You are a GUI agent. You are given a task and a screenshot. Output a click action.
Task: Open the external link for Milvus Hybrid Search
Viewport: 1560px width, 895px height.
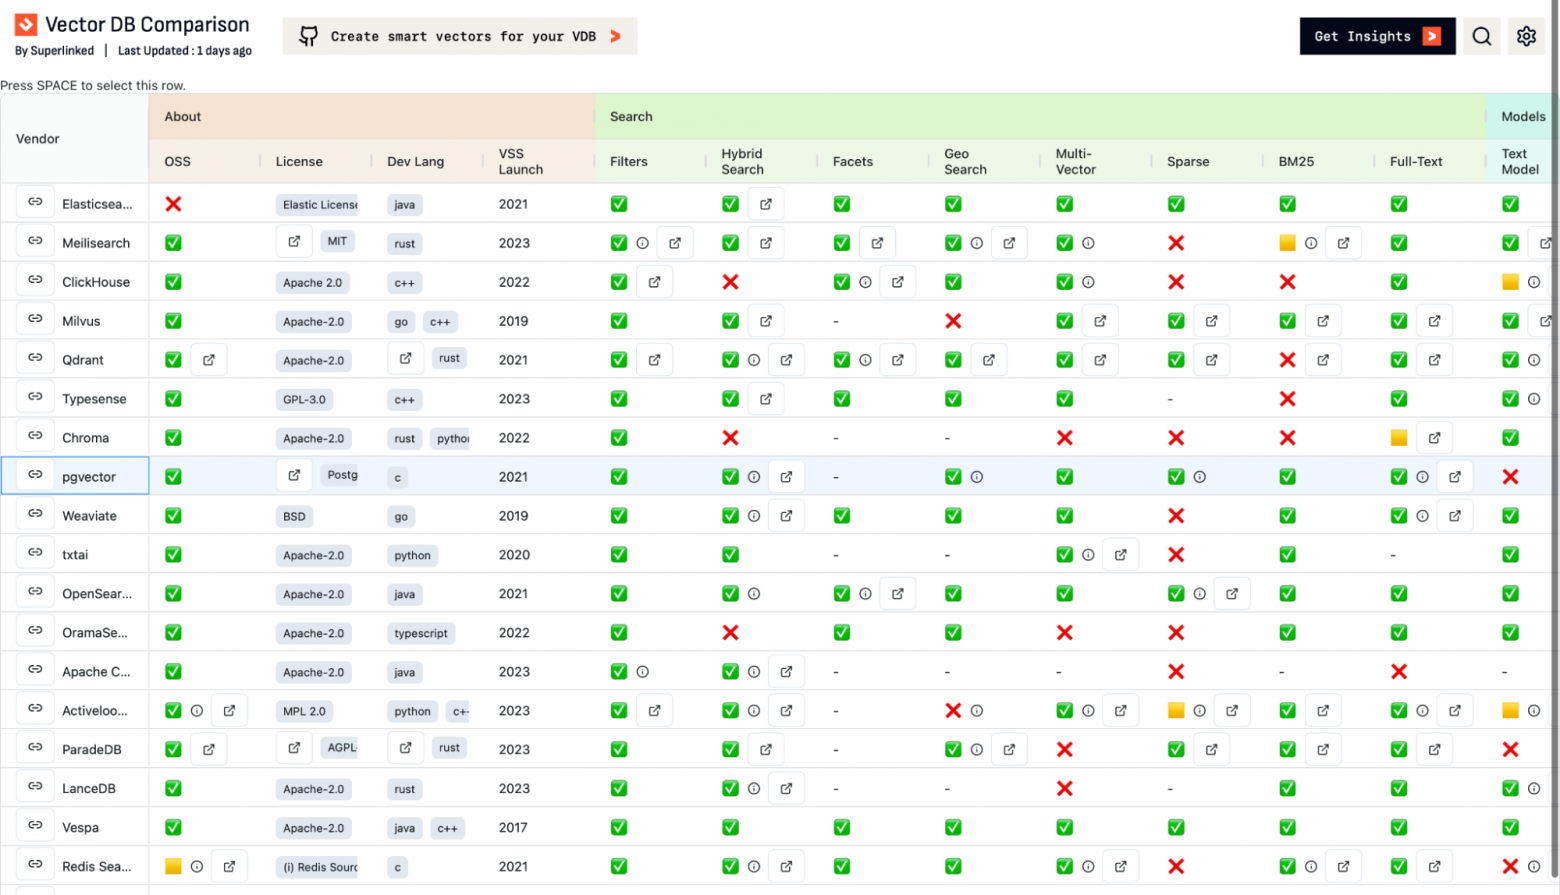[766, 320]
